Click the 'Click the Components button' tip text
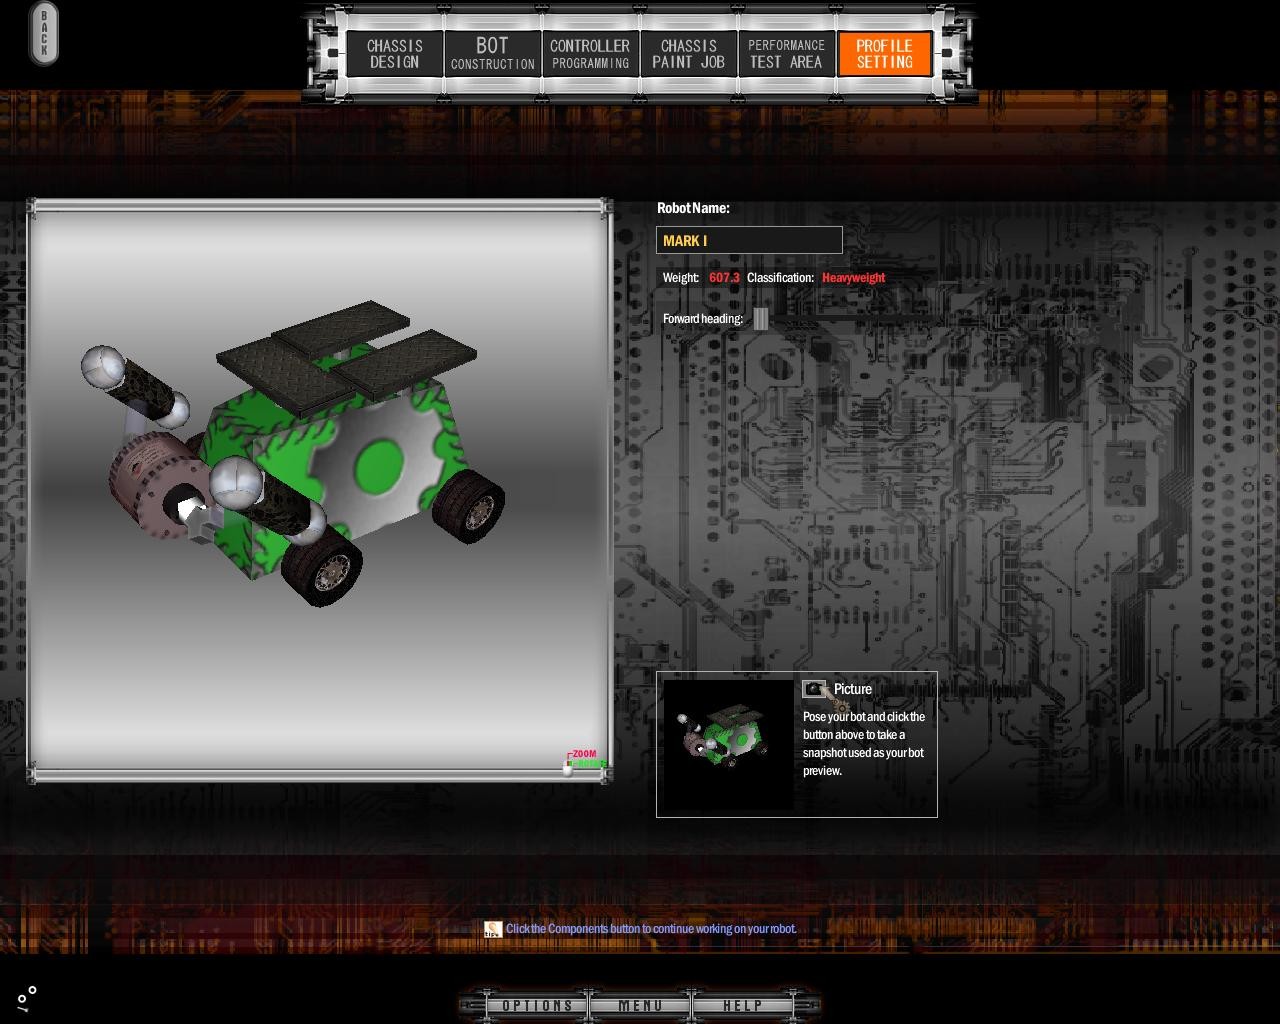The width and height of the screenshot is (1280, 1024). pyautogui.click(x=651, y=929)
